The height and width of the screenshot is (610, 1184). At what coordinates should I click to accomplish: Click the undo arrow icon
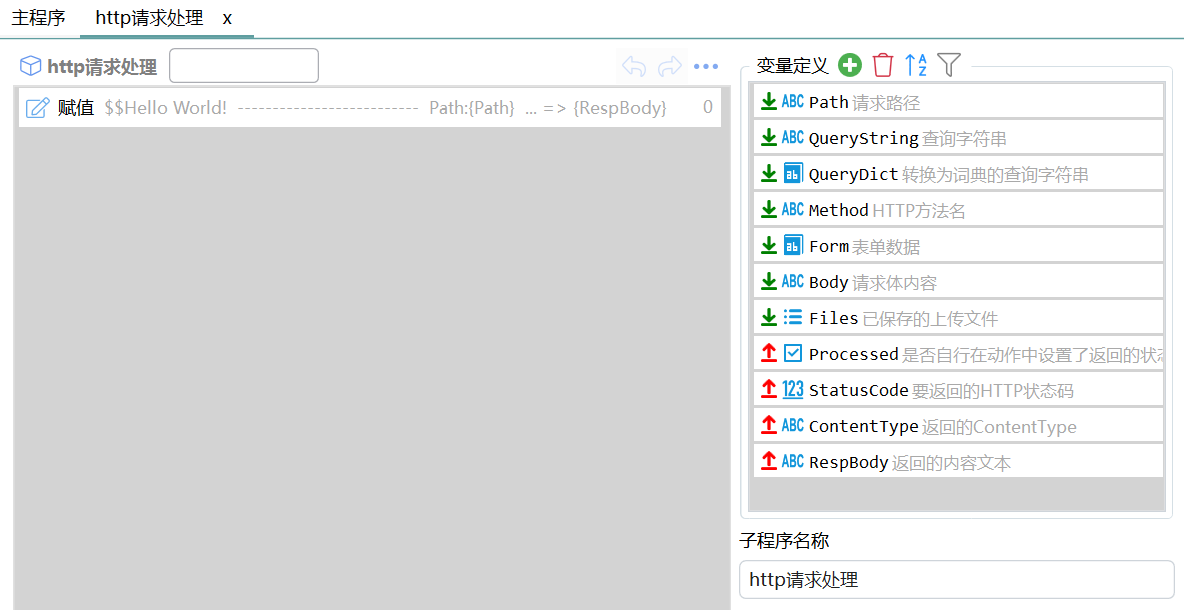pyautogui.click(x=634, y=66)
